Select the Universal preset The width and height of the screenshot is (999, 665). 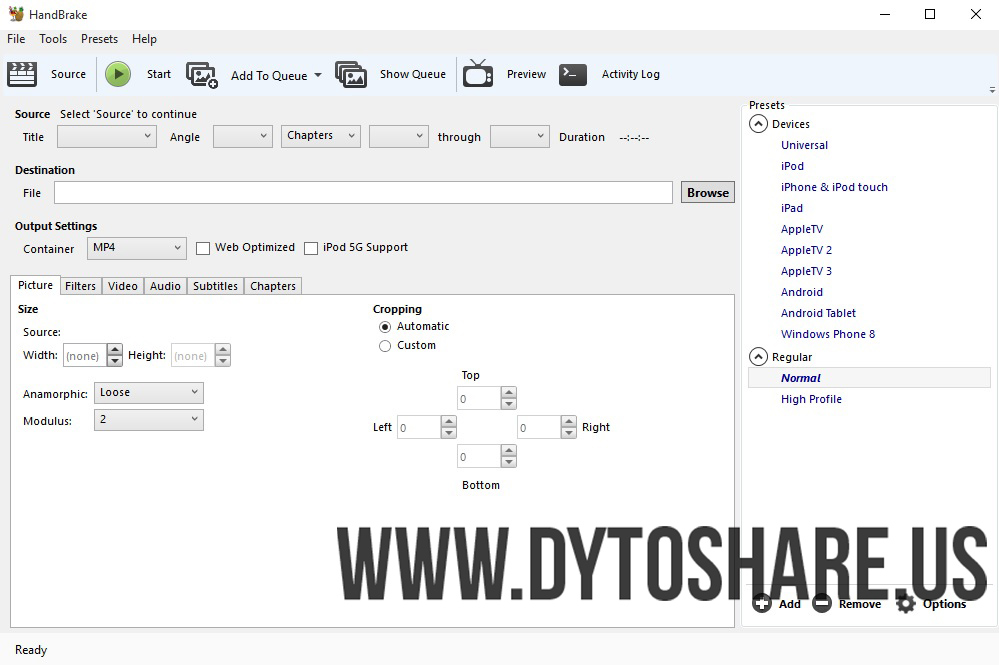[804, 145]
